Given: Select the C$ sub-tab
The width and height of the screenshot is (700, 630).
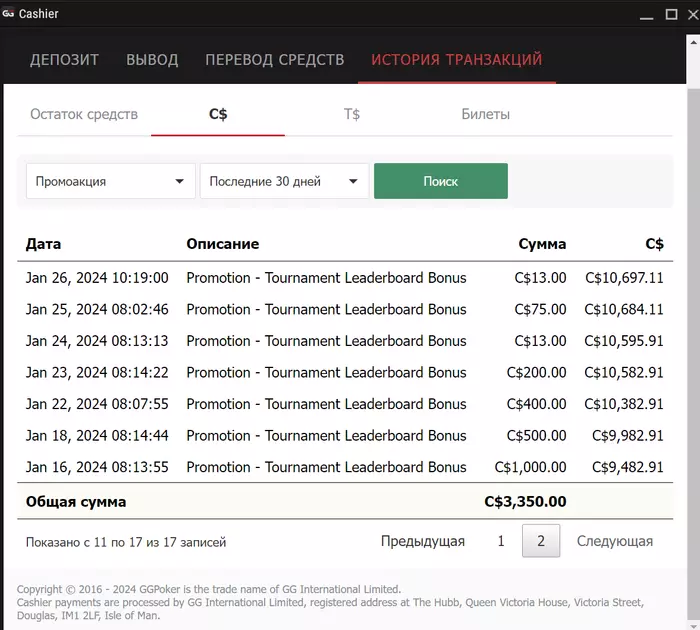Looking at the screenshot, I should (x=218, y=114).
